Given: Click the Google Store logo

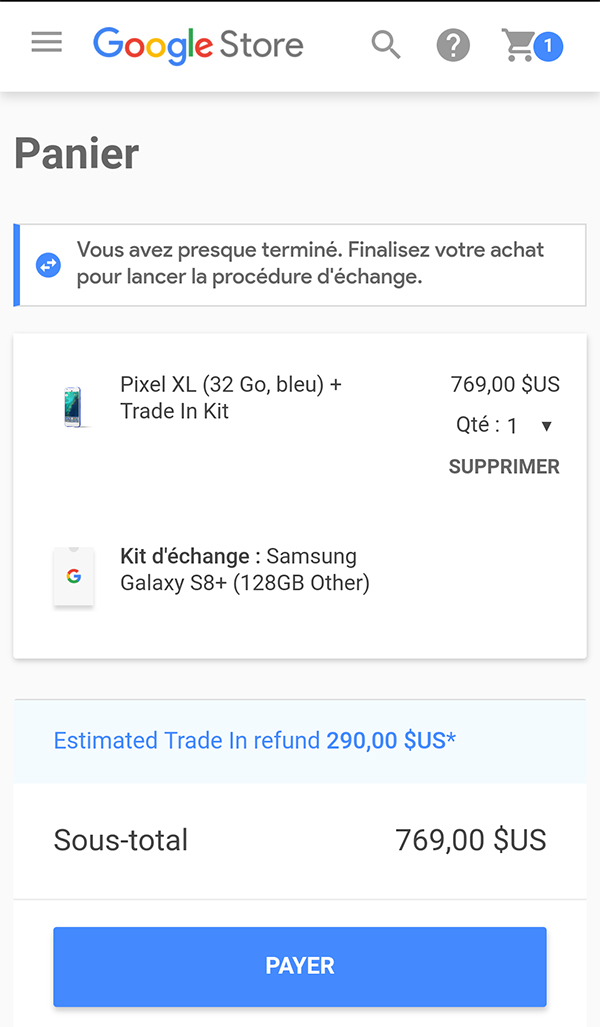Looking at the screenshot, I should [198, 45].
